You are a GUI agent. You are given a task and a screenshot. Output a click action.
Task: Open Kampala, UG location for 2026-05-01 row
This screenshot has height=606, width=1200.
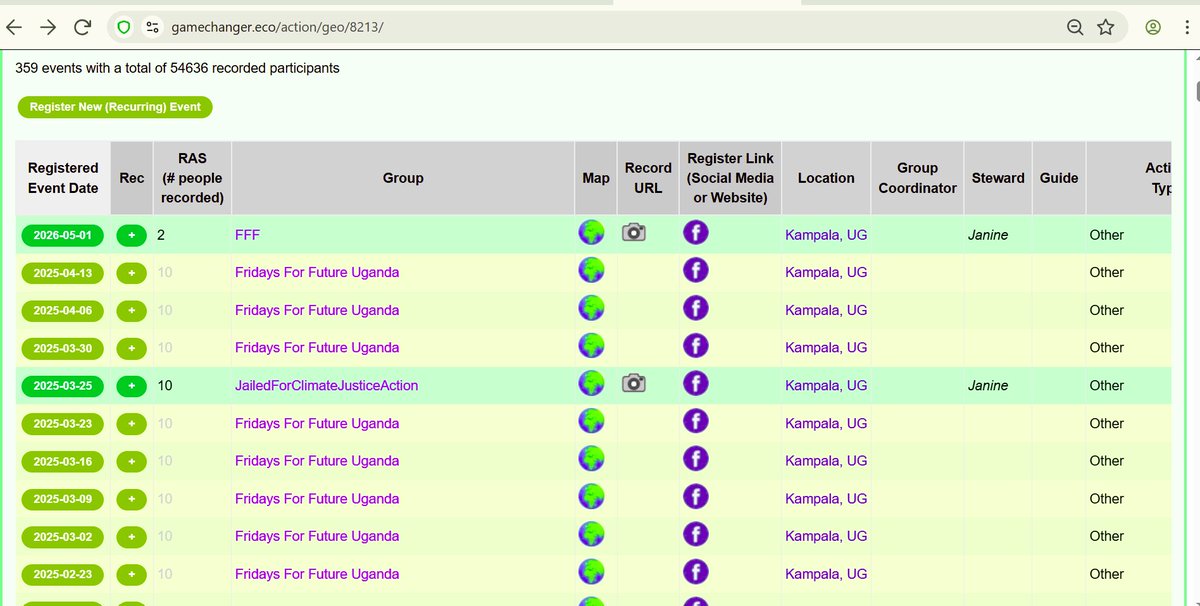(x=826, y=235)
